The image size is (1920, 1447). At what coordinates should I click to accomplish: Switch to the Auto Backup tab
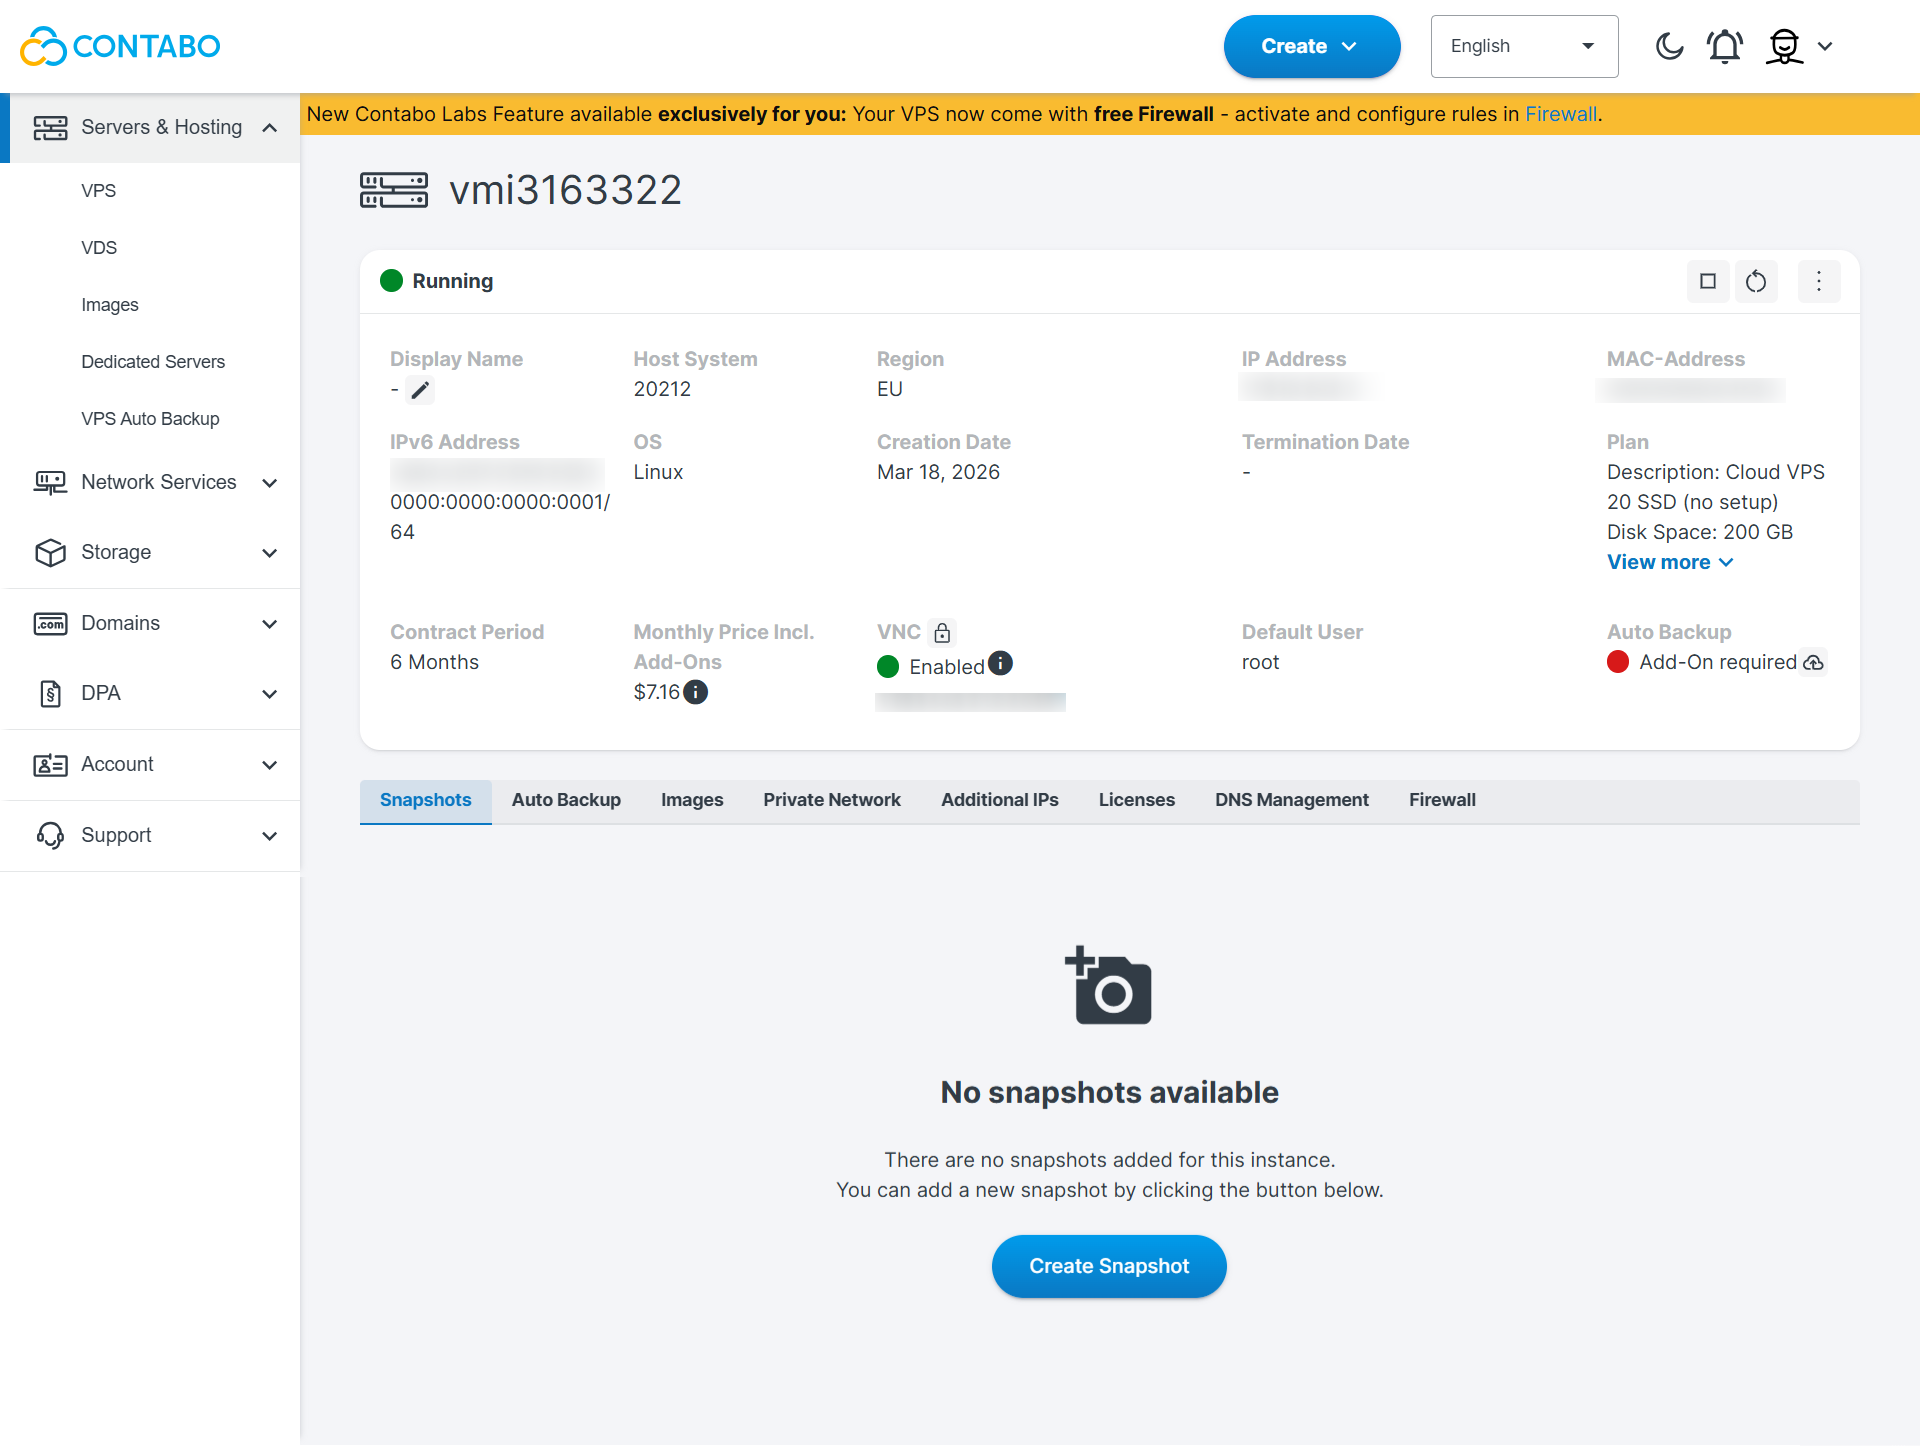(x=566, y=801)
